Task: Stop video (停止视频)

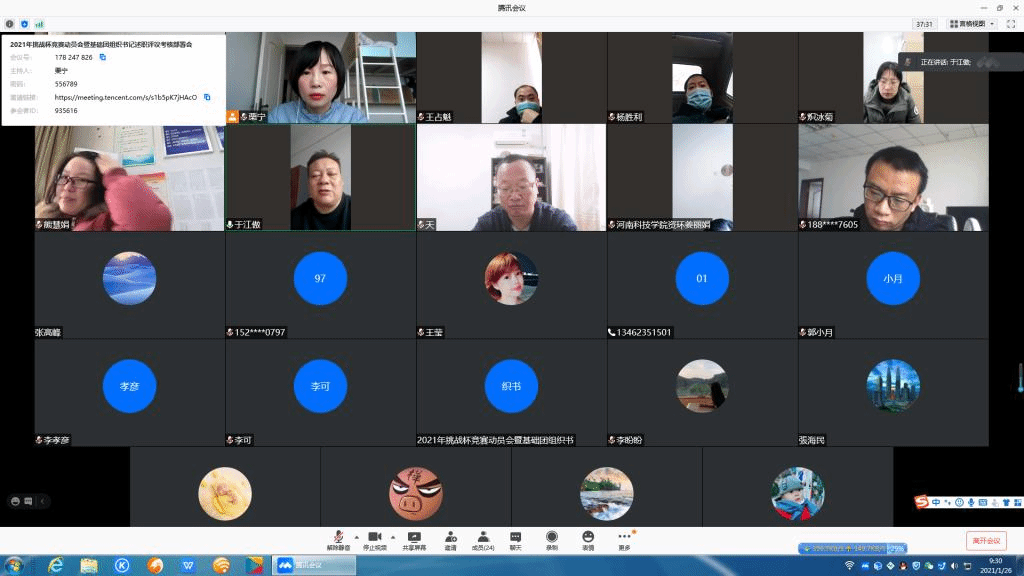Action: point(375,540)
